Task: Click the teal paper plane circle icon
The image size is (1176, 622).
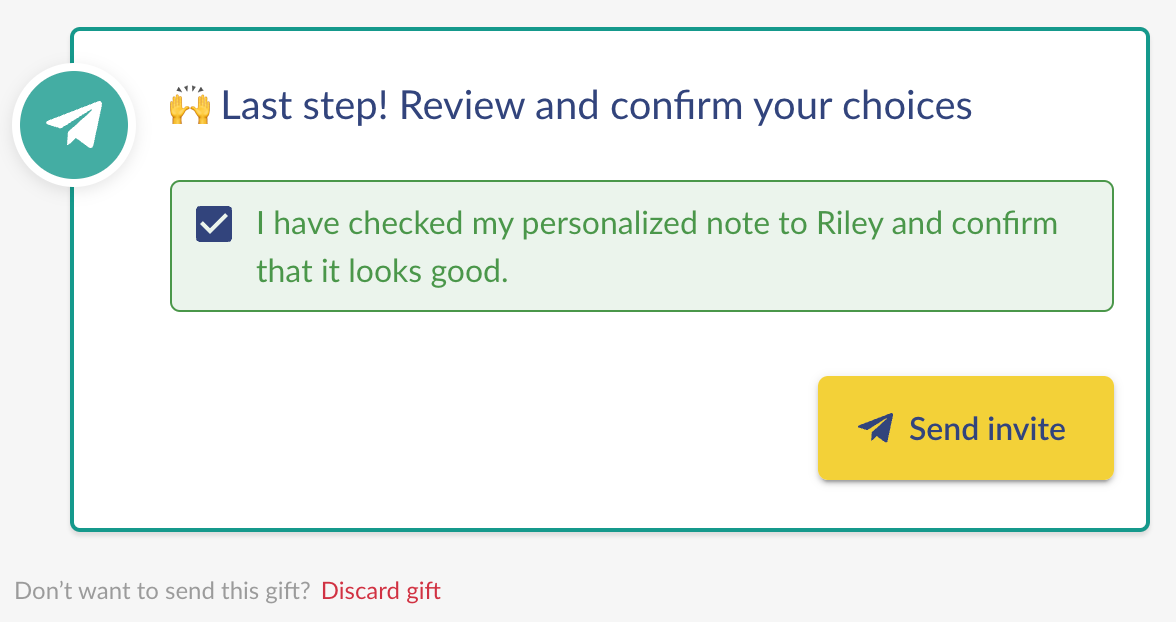Action: coord(74,125)
